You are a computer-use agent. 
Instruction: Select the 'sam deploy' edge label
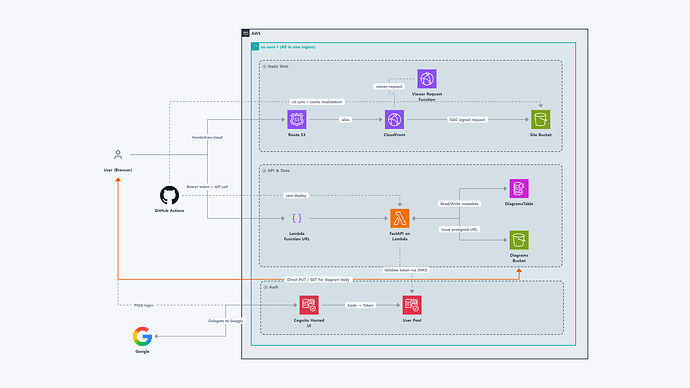tap(296, 195)
